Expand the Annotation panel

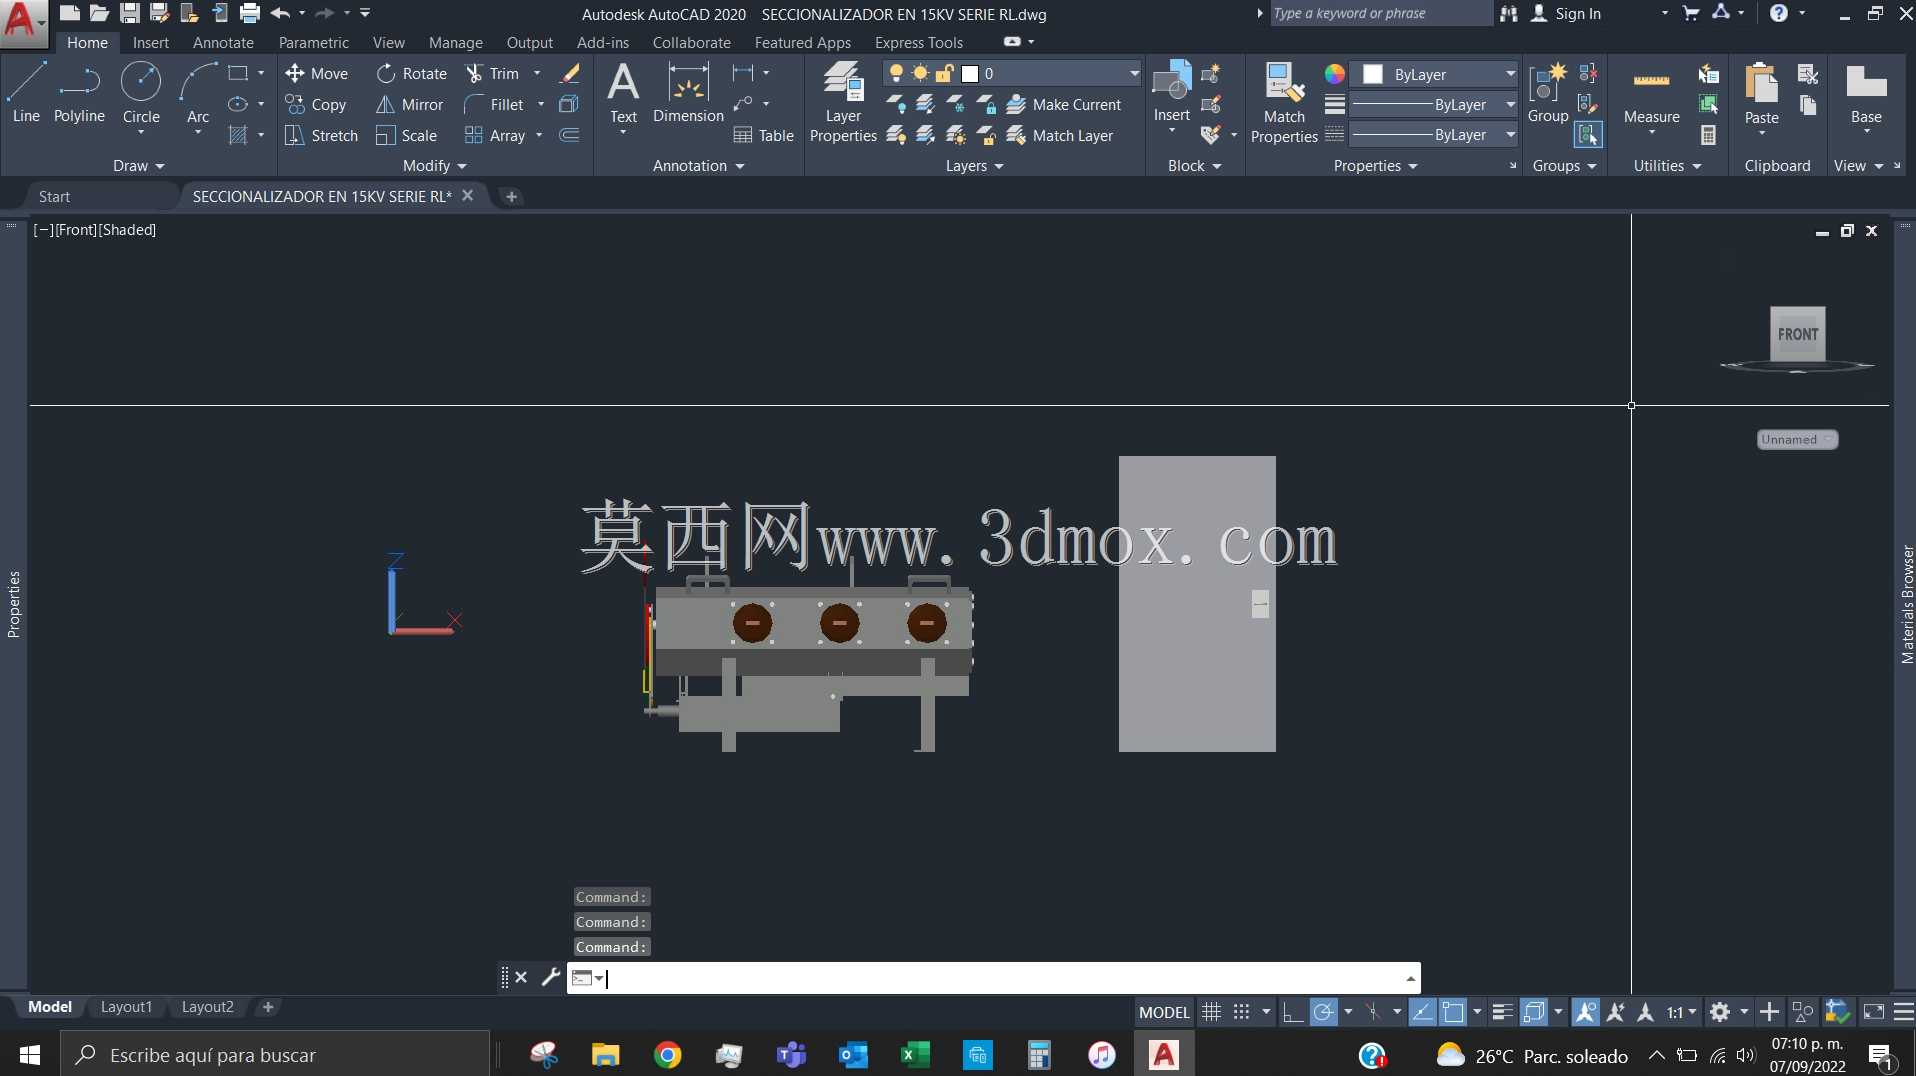point(698,166)
